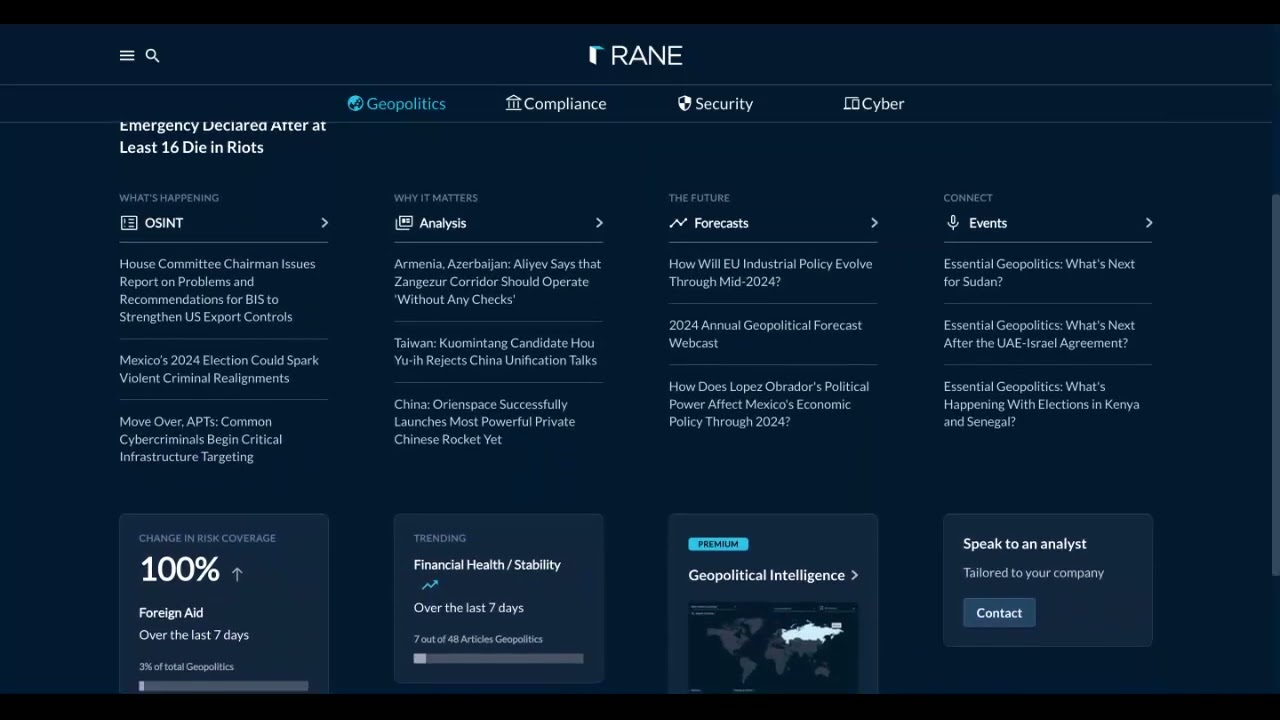
Task: Click the search magnifier icon
Action: click(x=153, y=56)
